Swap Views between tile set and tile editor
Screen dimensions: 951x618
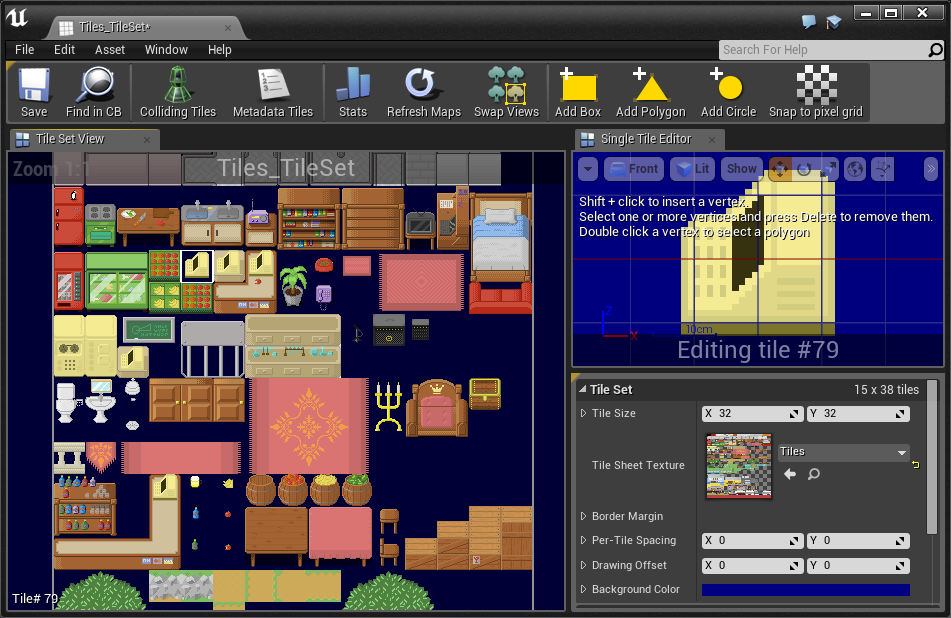coord(506,92)
